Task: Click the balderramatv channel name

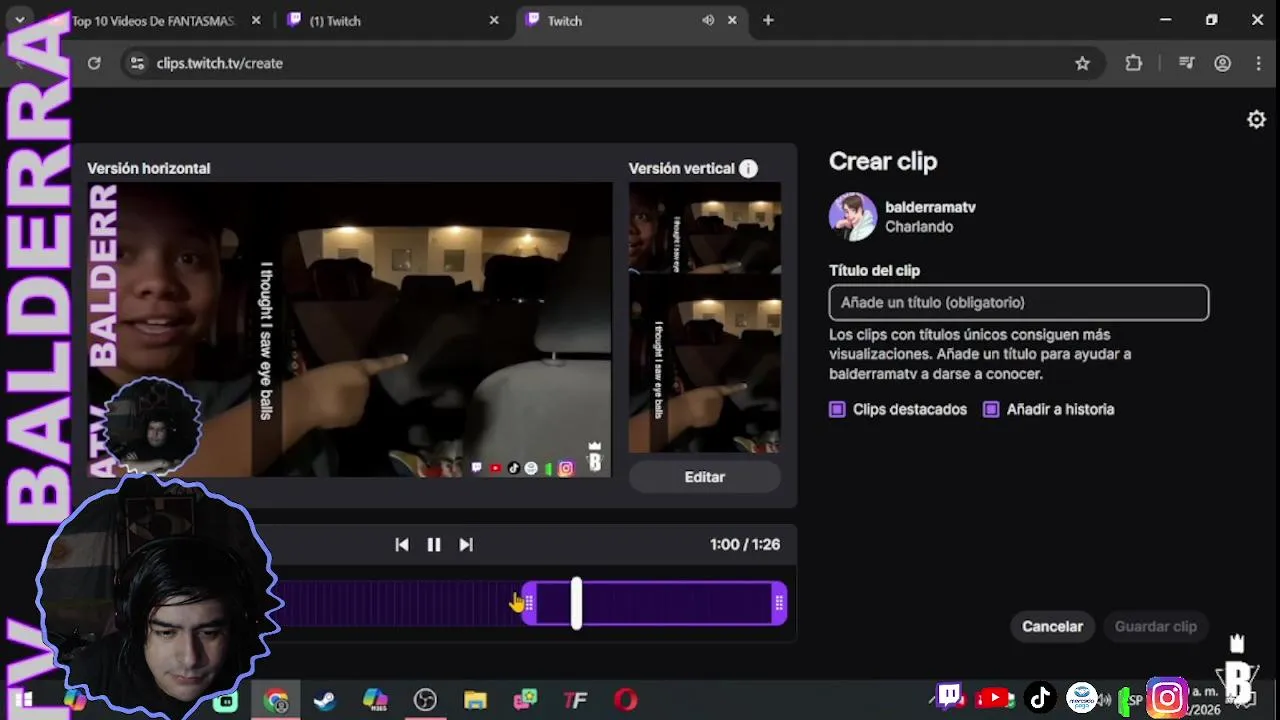Action: click(930, 207)
